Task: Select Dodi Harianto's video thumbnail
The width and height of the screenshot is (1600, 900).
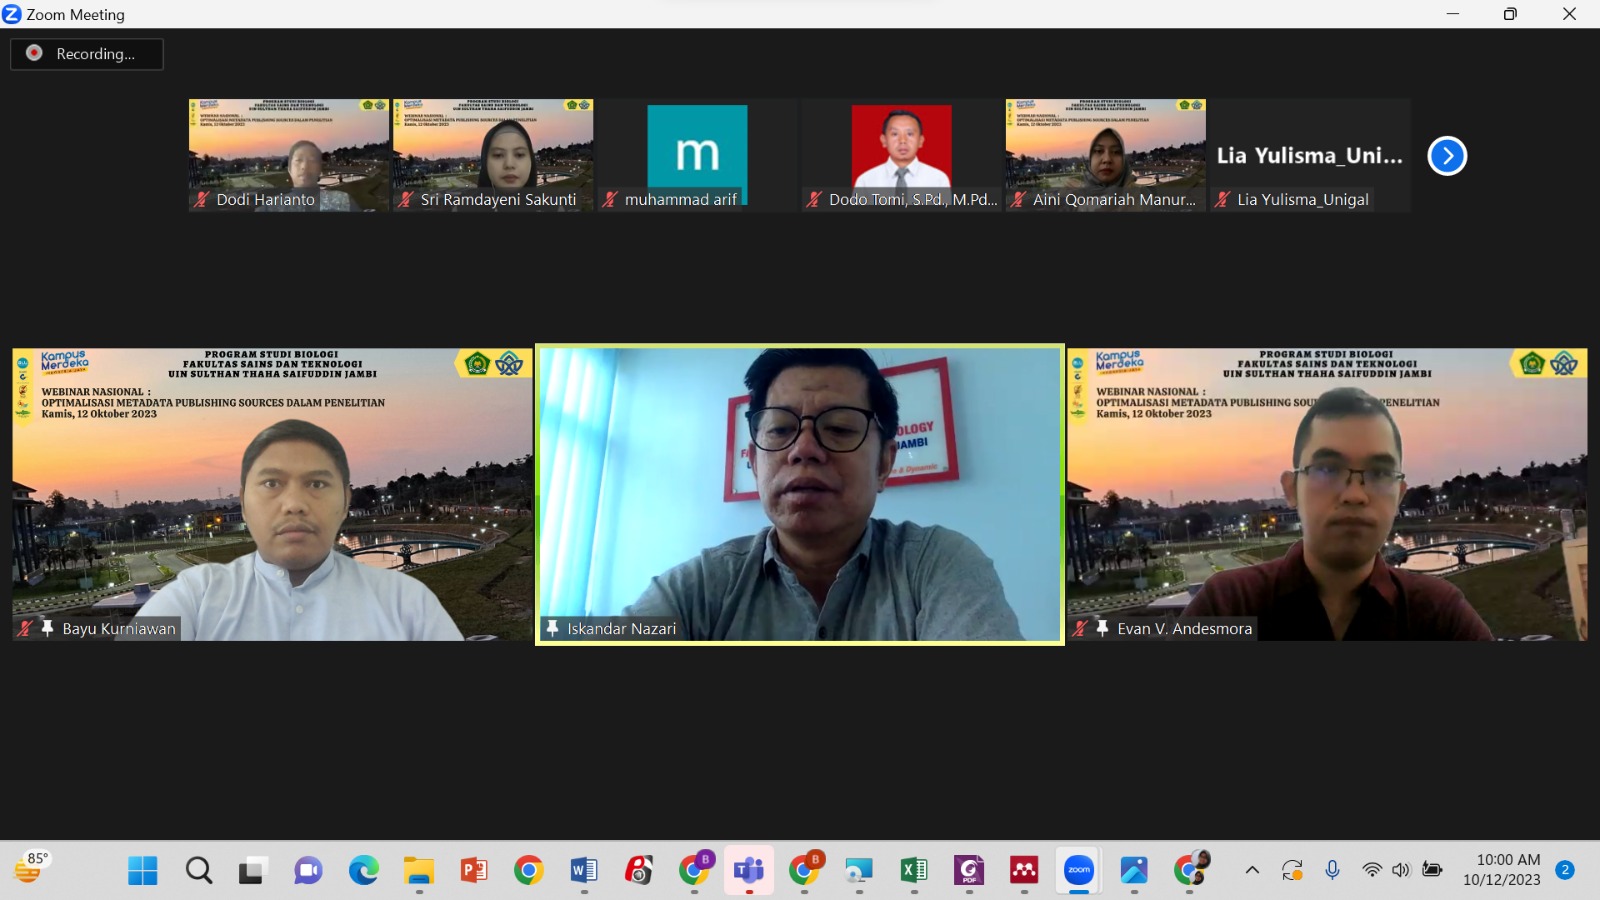Action: click(x=288, y=154)
